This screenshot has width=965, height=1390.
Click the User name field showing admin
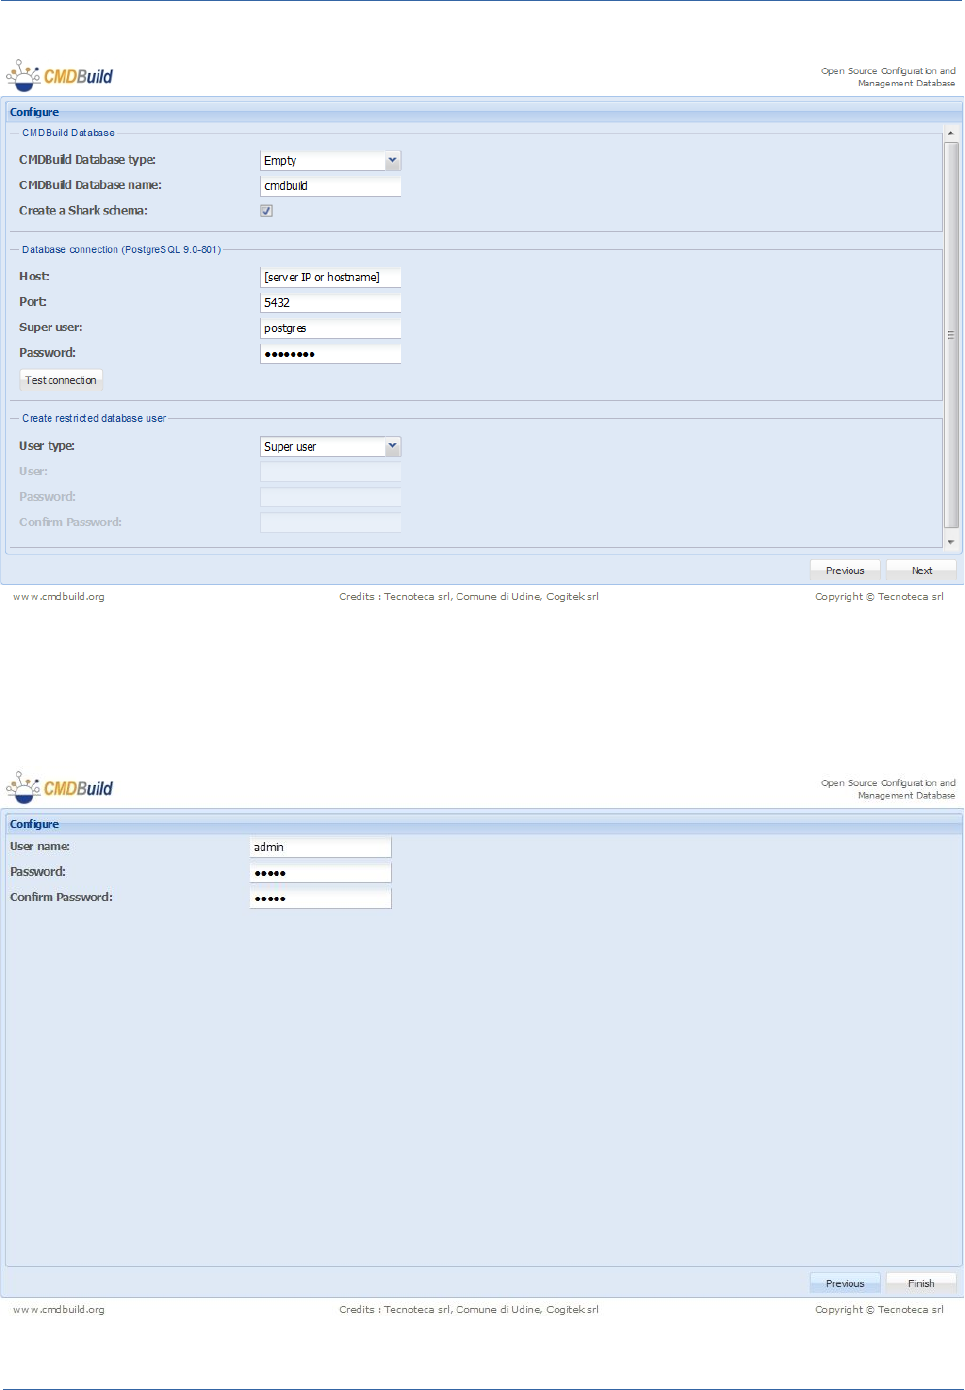[320, 847]
